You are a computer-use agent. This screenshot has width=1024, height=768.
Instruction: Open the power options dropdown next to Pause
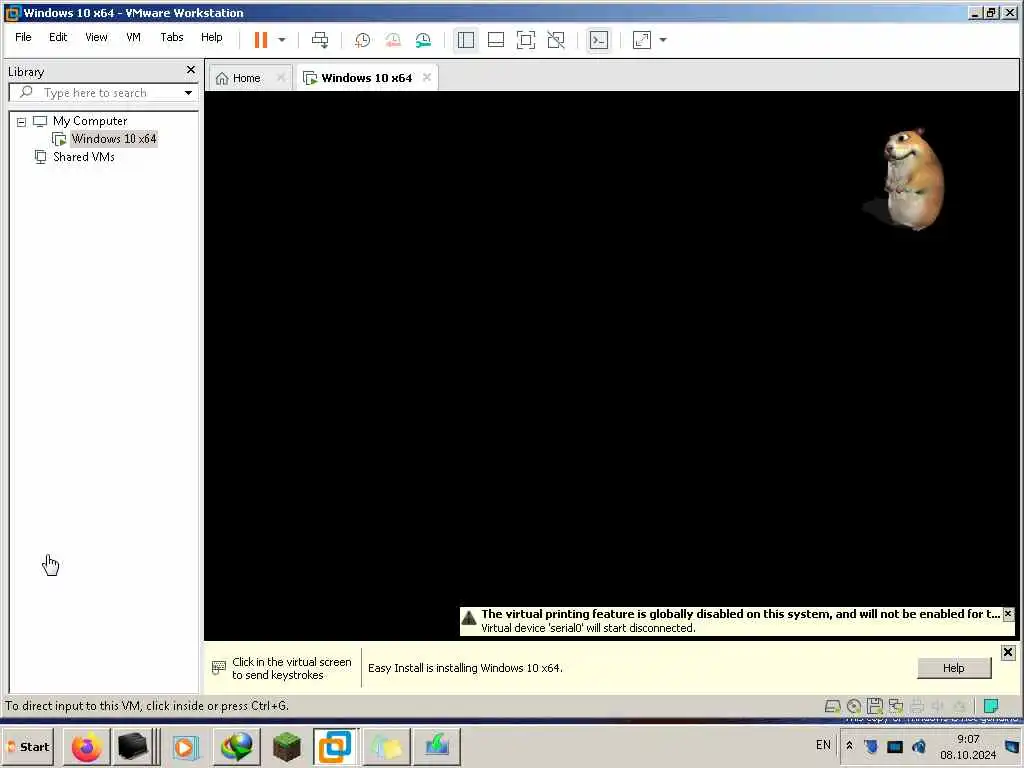tap(282, 40)
